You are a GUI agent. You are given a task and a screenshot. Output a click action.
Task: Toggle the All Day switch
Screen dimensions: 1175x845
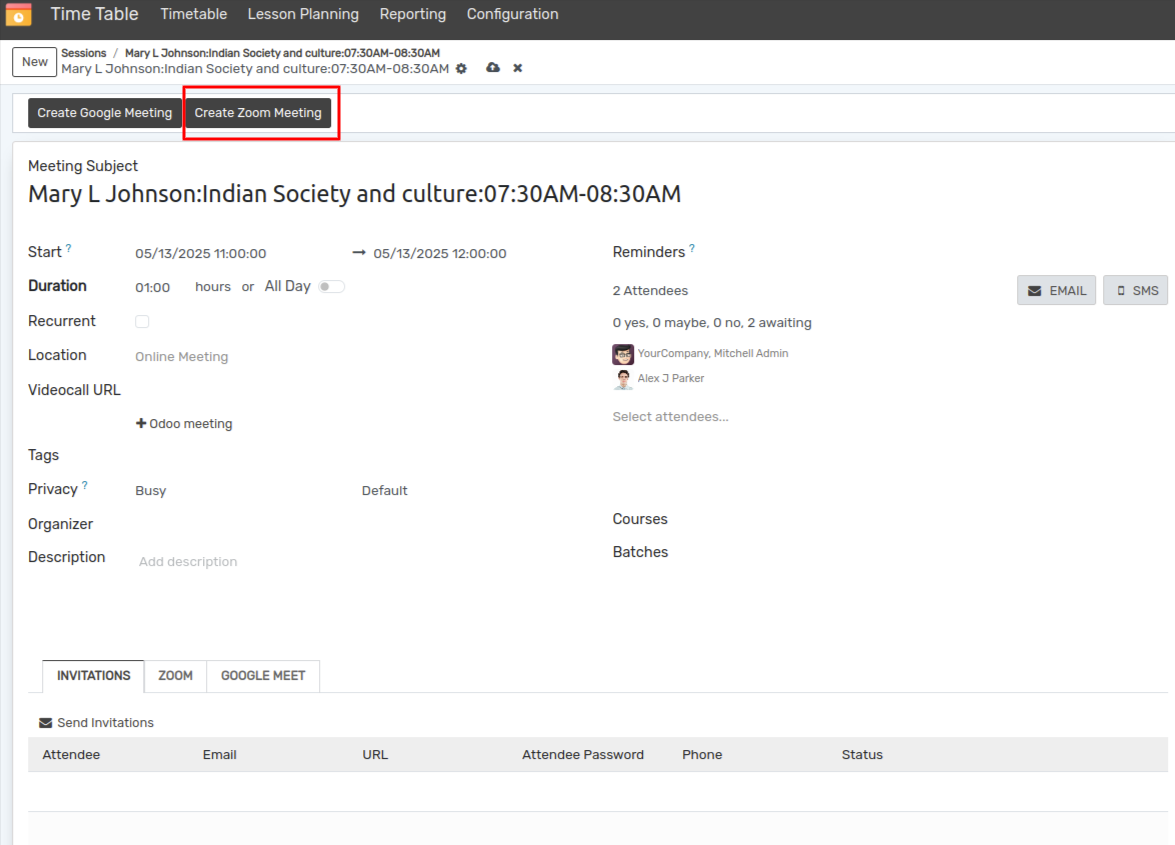point(331,287)
